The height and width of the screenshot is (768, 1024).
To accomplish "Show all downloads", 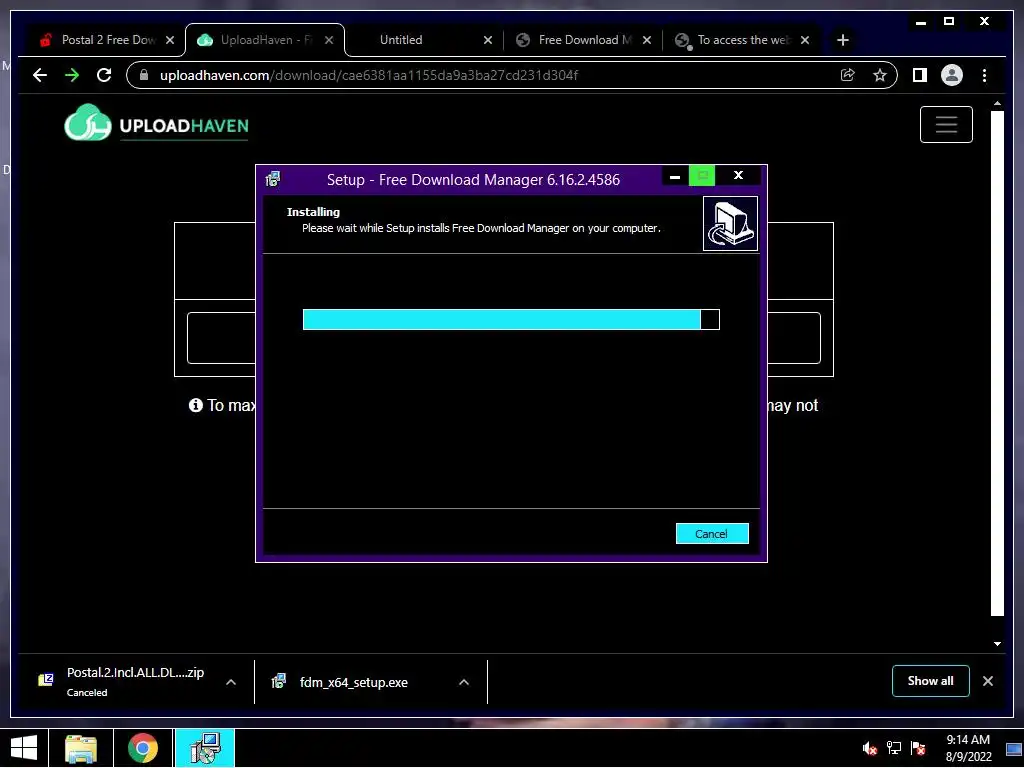I will 931,681.
